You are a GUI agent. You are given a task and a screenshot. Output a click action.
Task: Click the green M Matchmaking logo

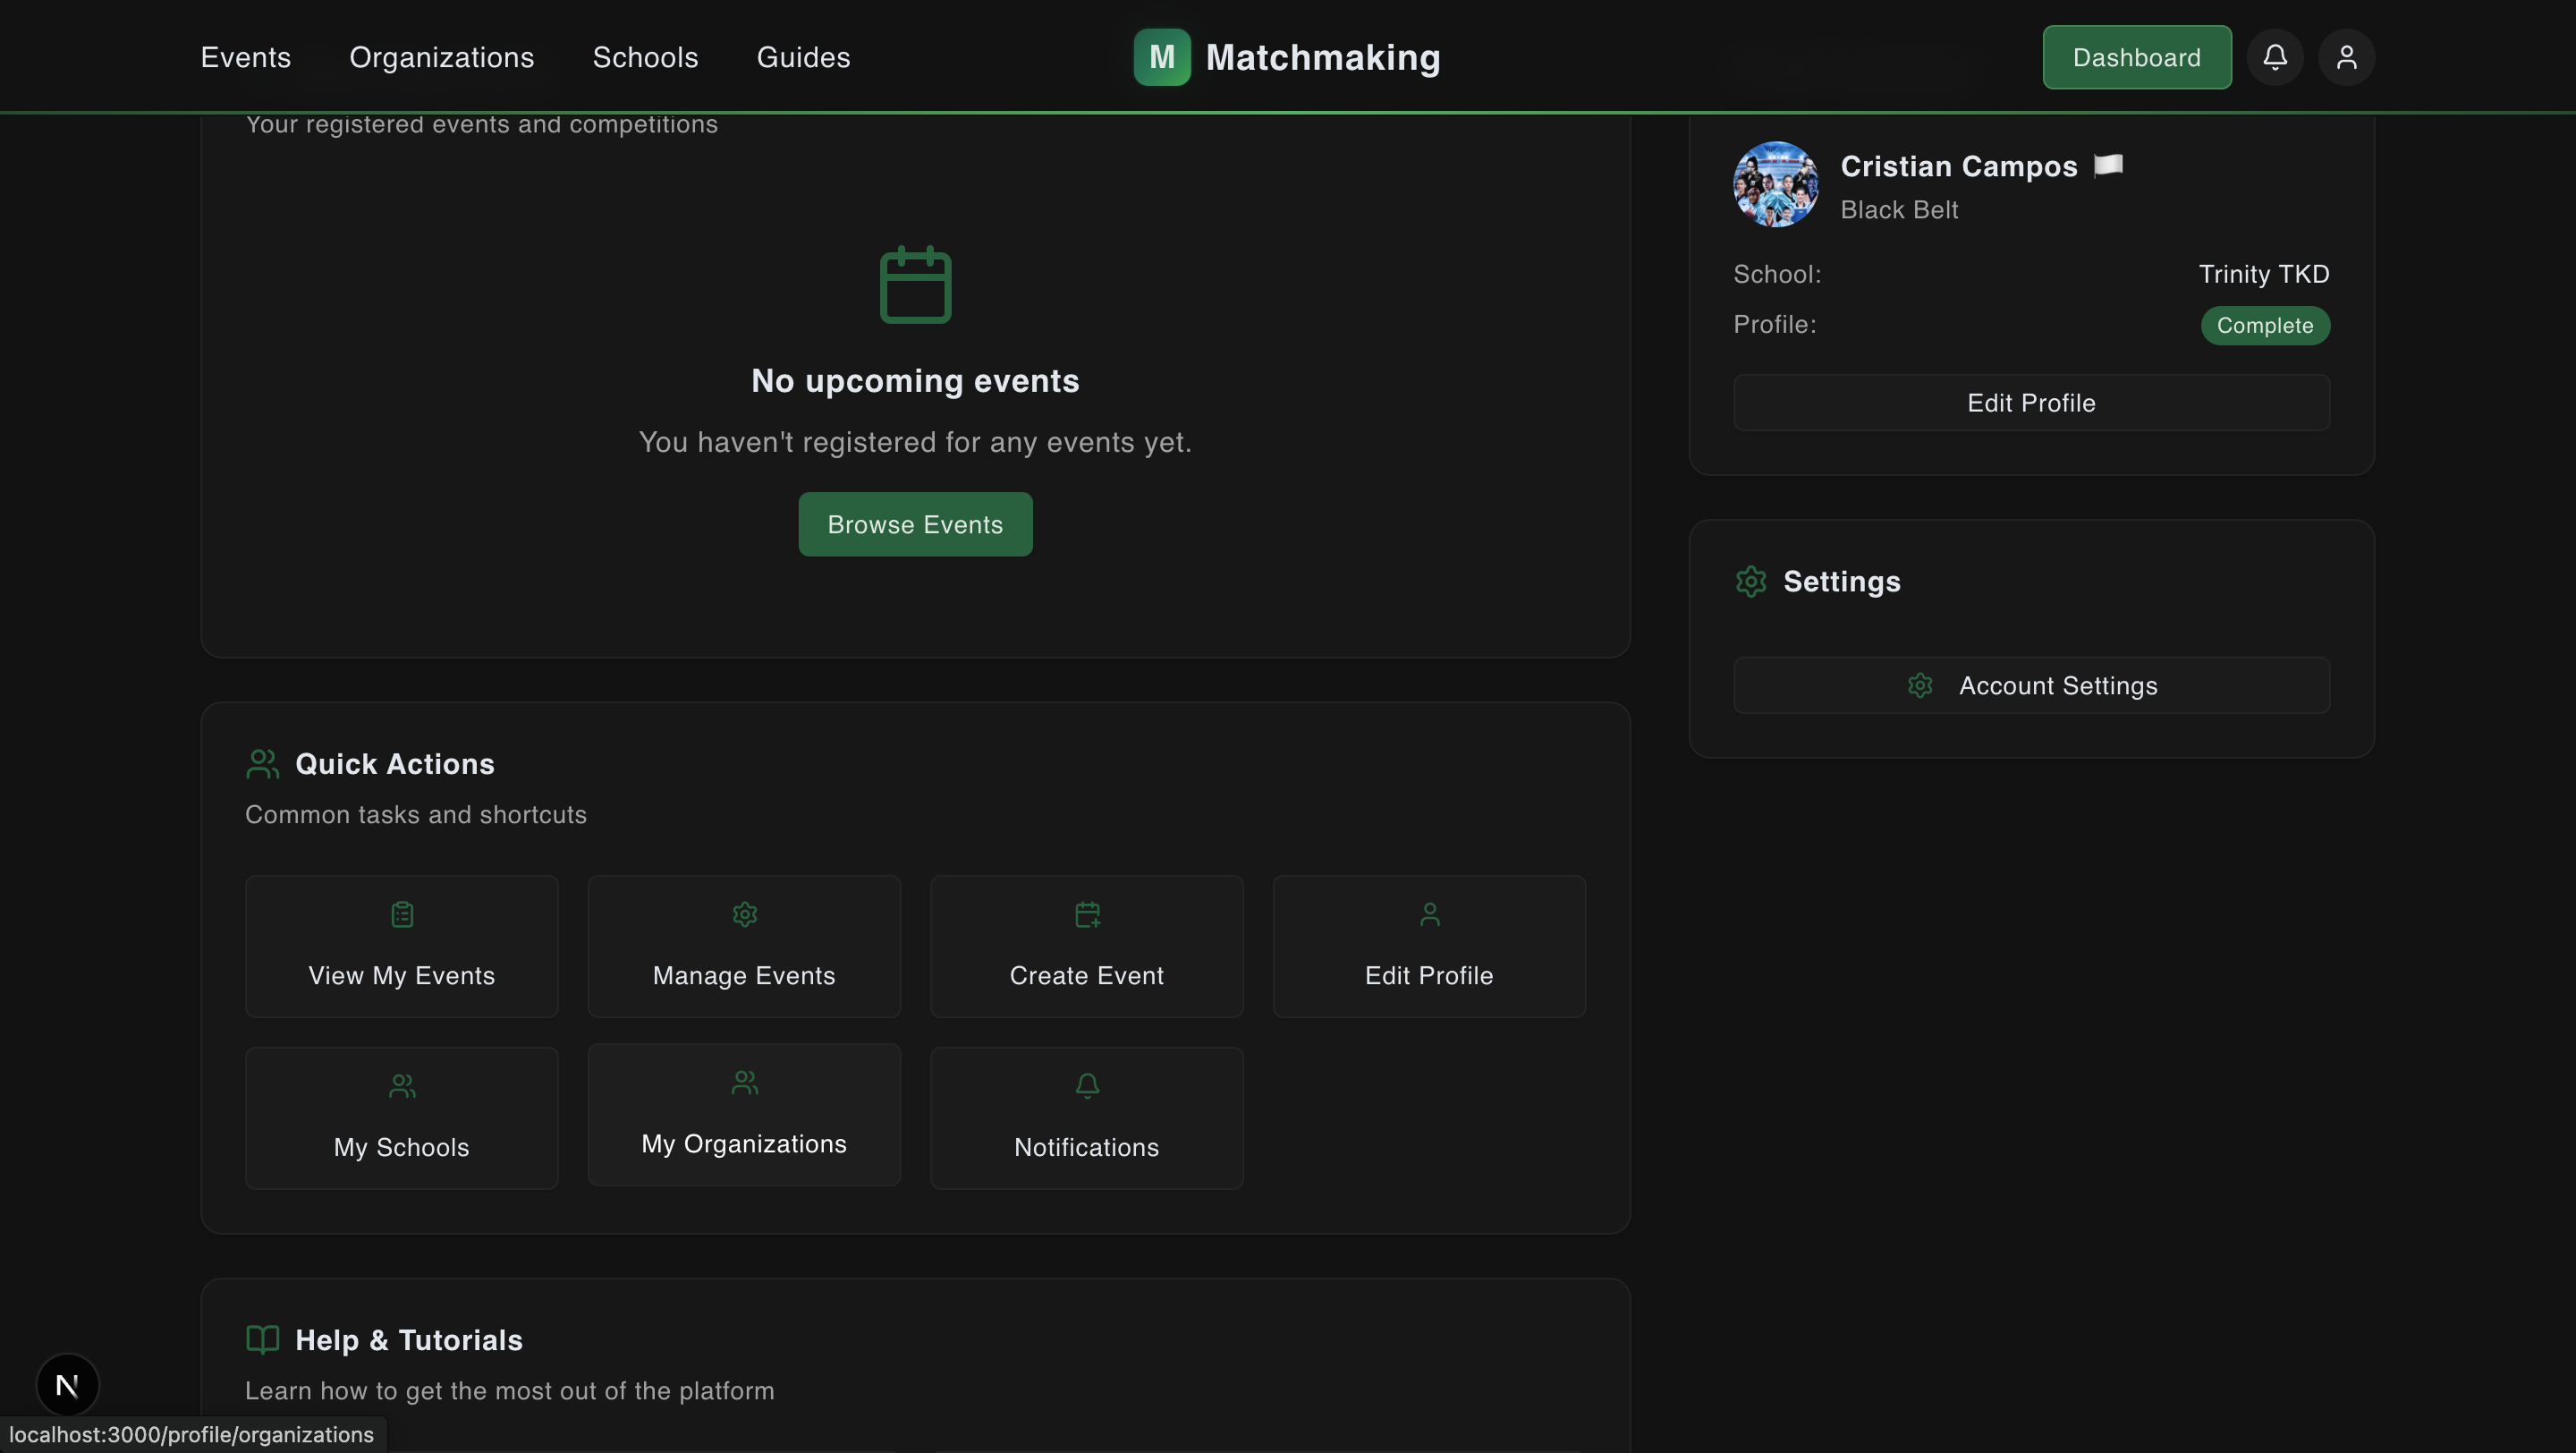[x=1162, y=57]
